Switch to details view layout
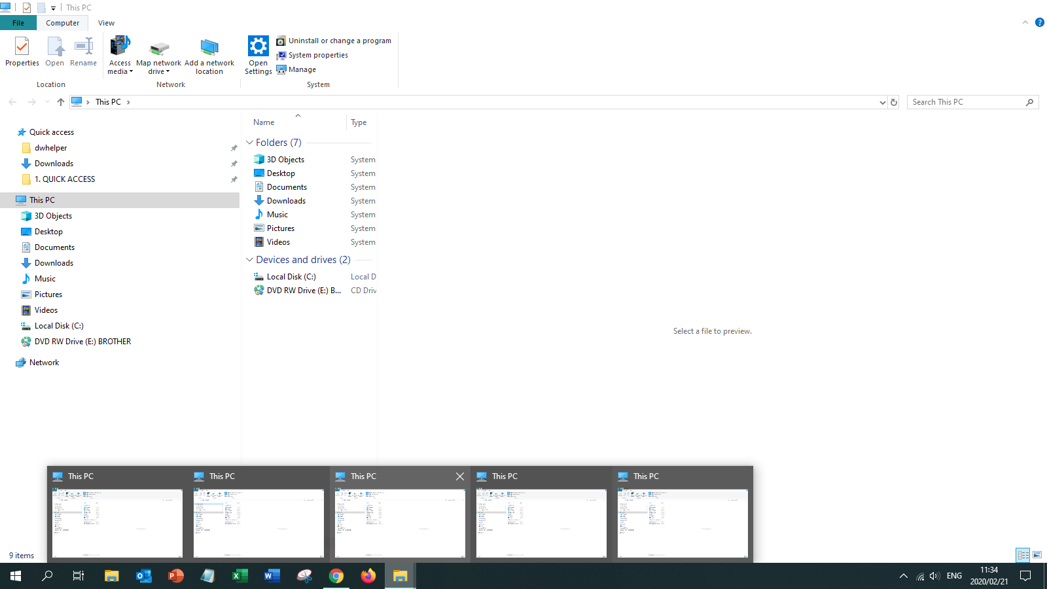 (x=1022, y=555)
